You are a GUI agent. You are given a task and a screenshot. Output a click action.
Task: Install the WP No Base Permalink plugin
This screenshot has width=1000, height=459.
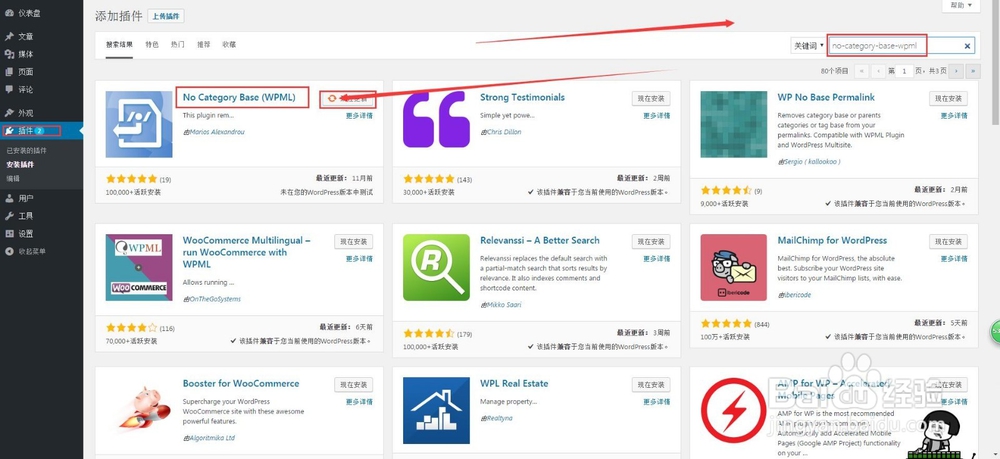948,99
